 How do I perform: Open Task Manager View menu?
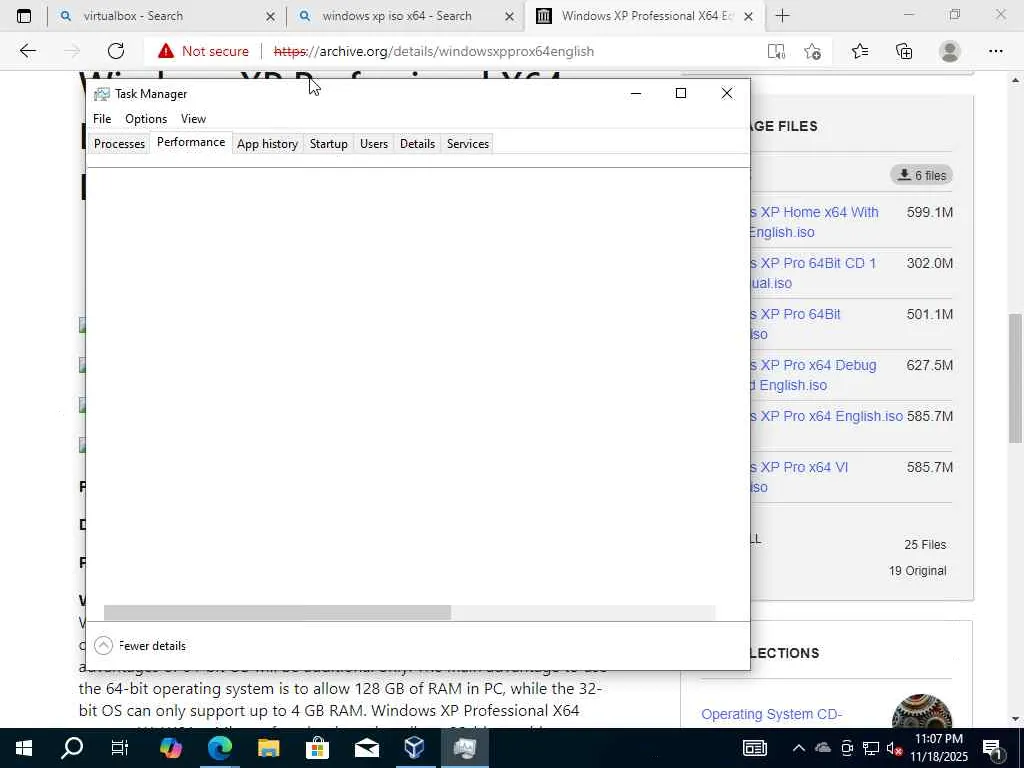[193, 119]
